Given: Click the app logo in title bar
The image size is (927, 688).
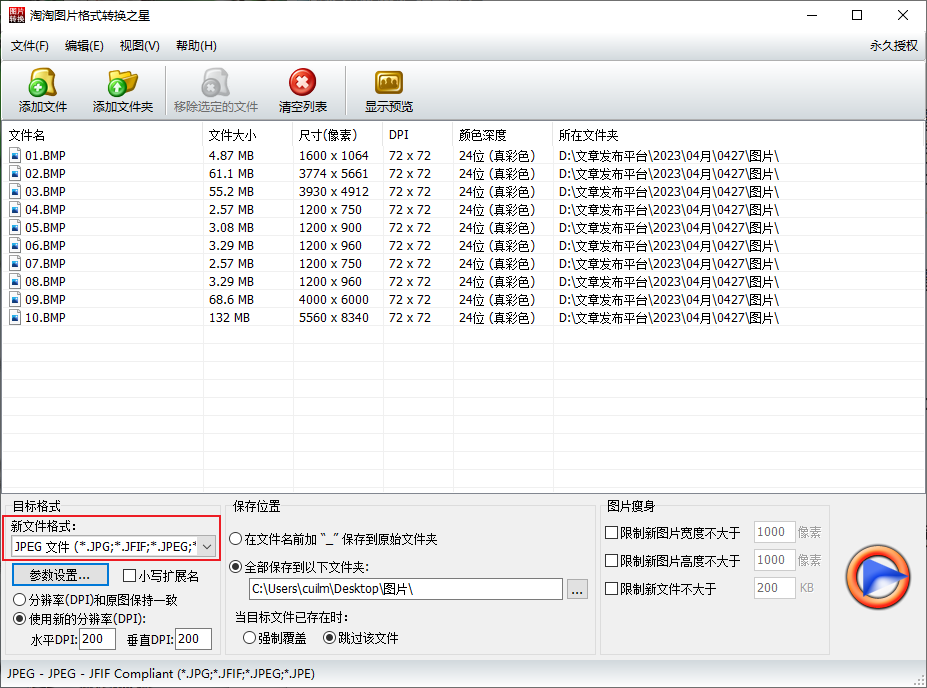Looking at the screenshot, I should 17,15.
